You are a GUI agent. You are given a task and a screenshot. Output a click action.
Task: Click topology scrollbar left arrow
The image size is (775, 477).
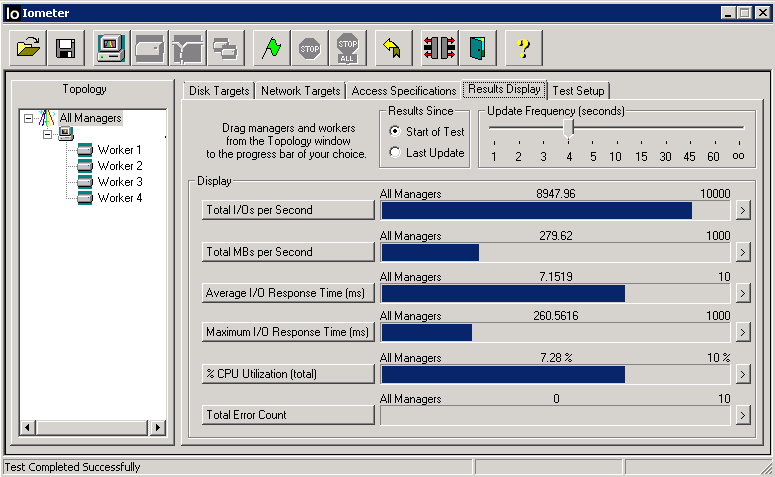[x=28, y=427]
